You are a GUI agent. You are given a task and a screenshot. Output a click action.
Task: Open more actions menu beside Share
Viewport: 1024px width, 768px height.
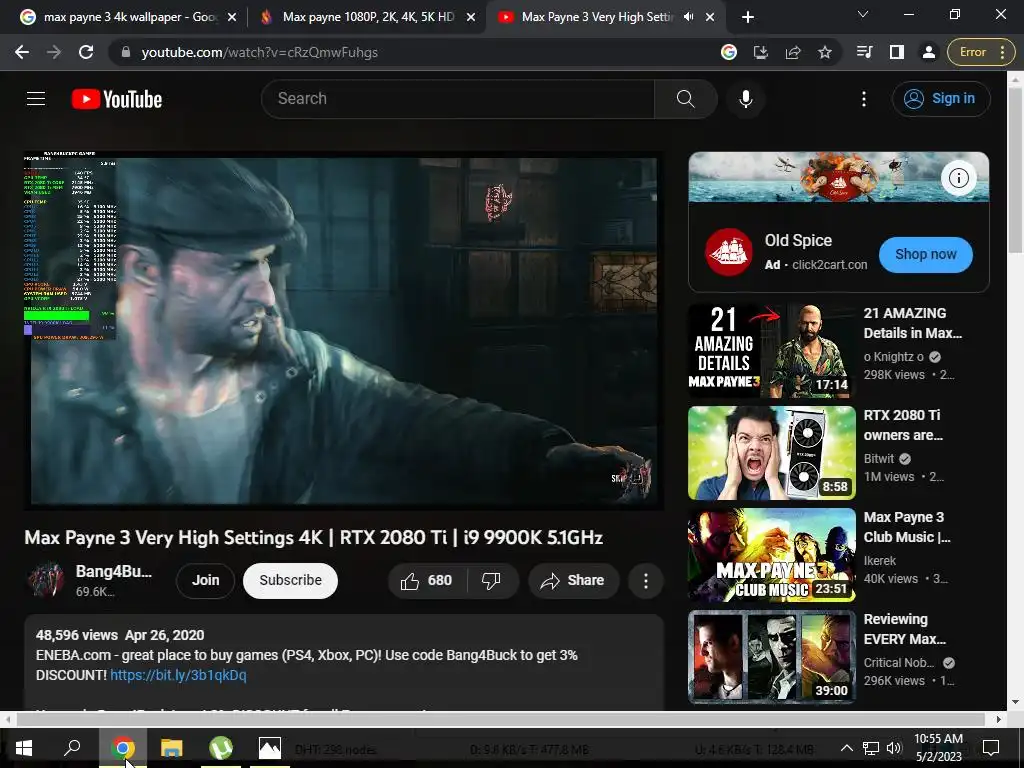[645, 581]
